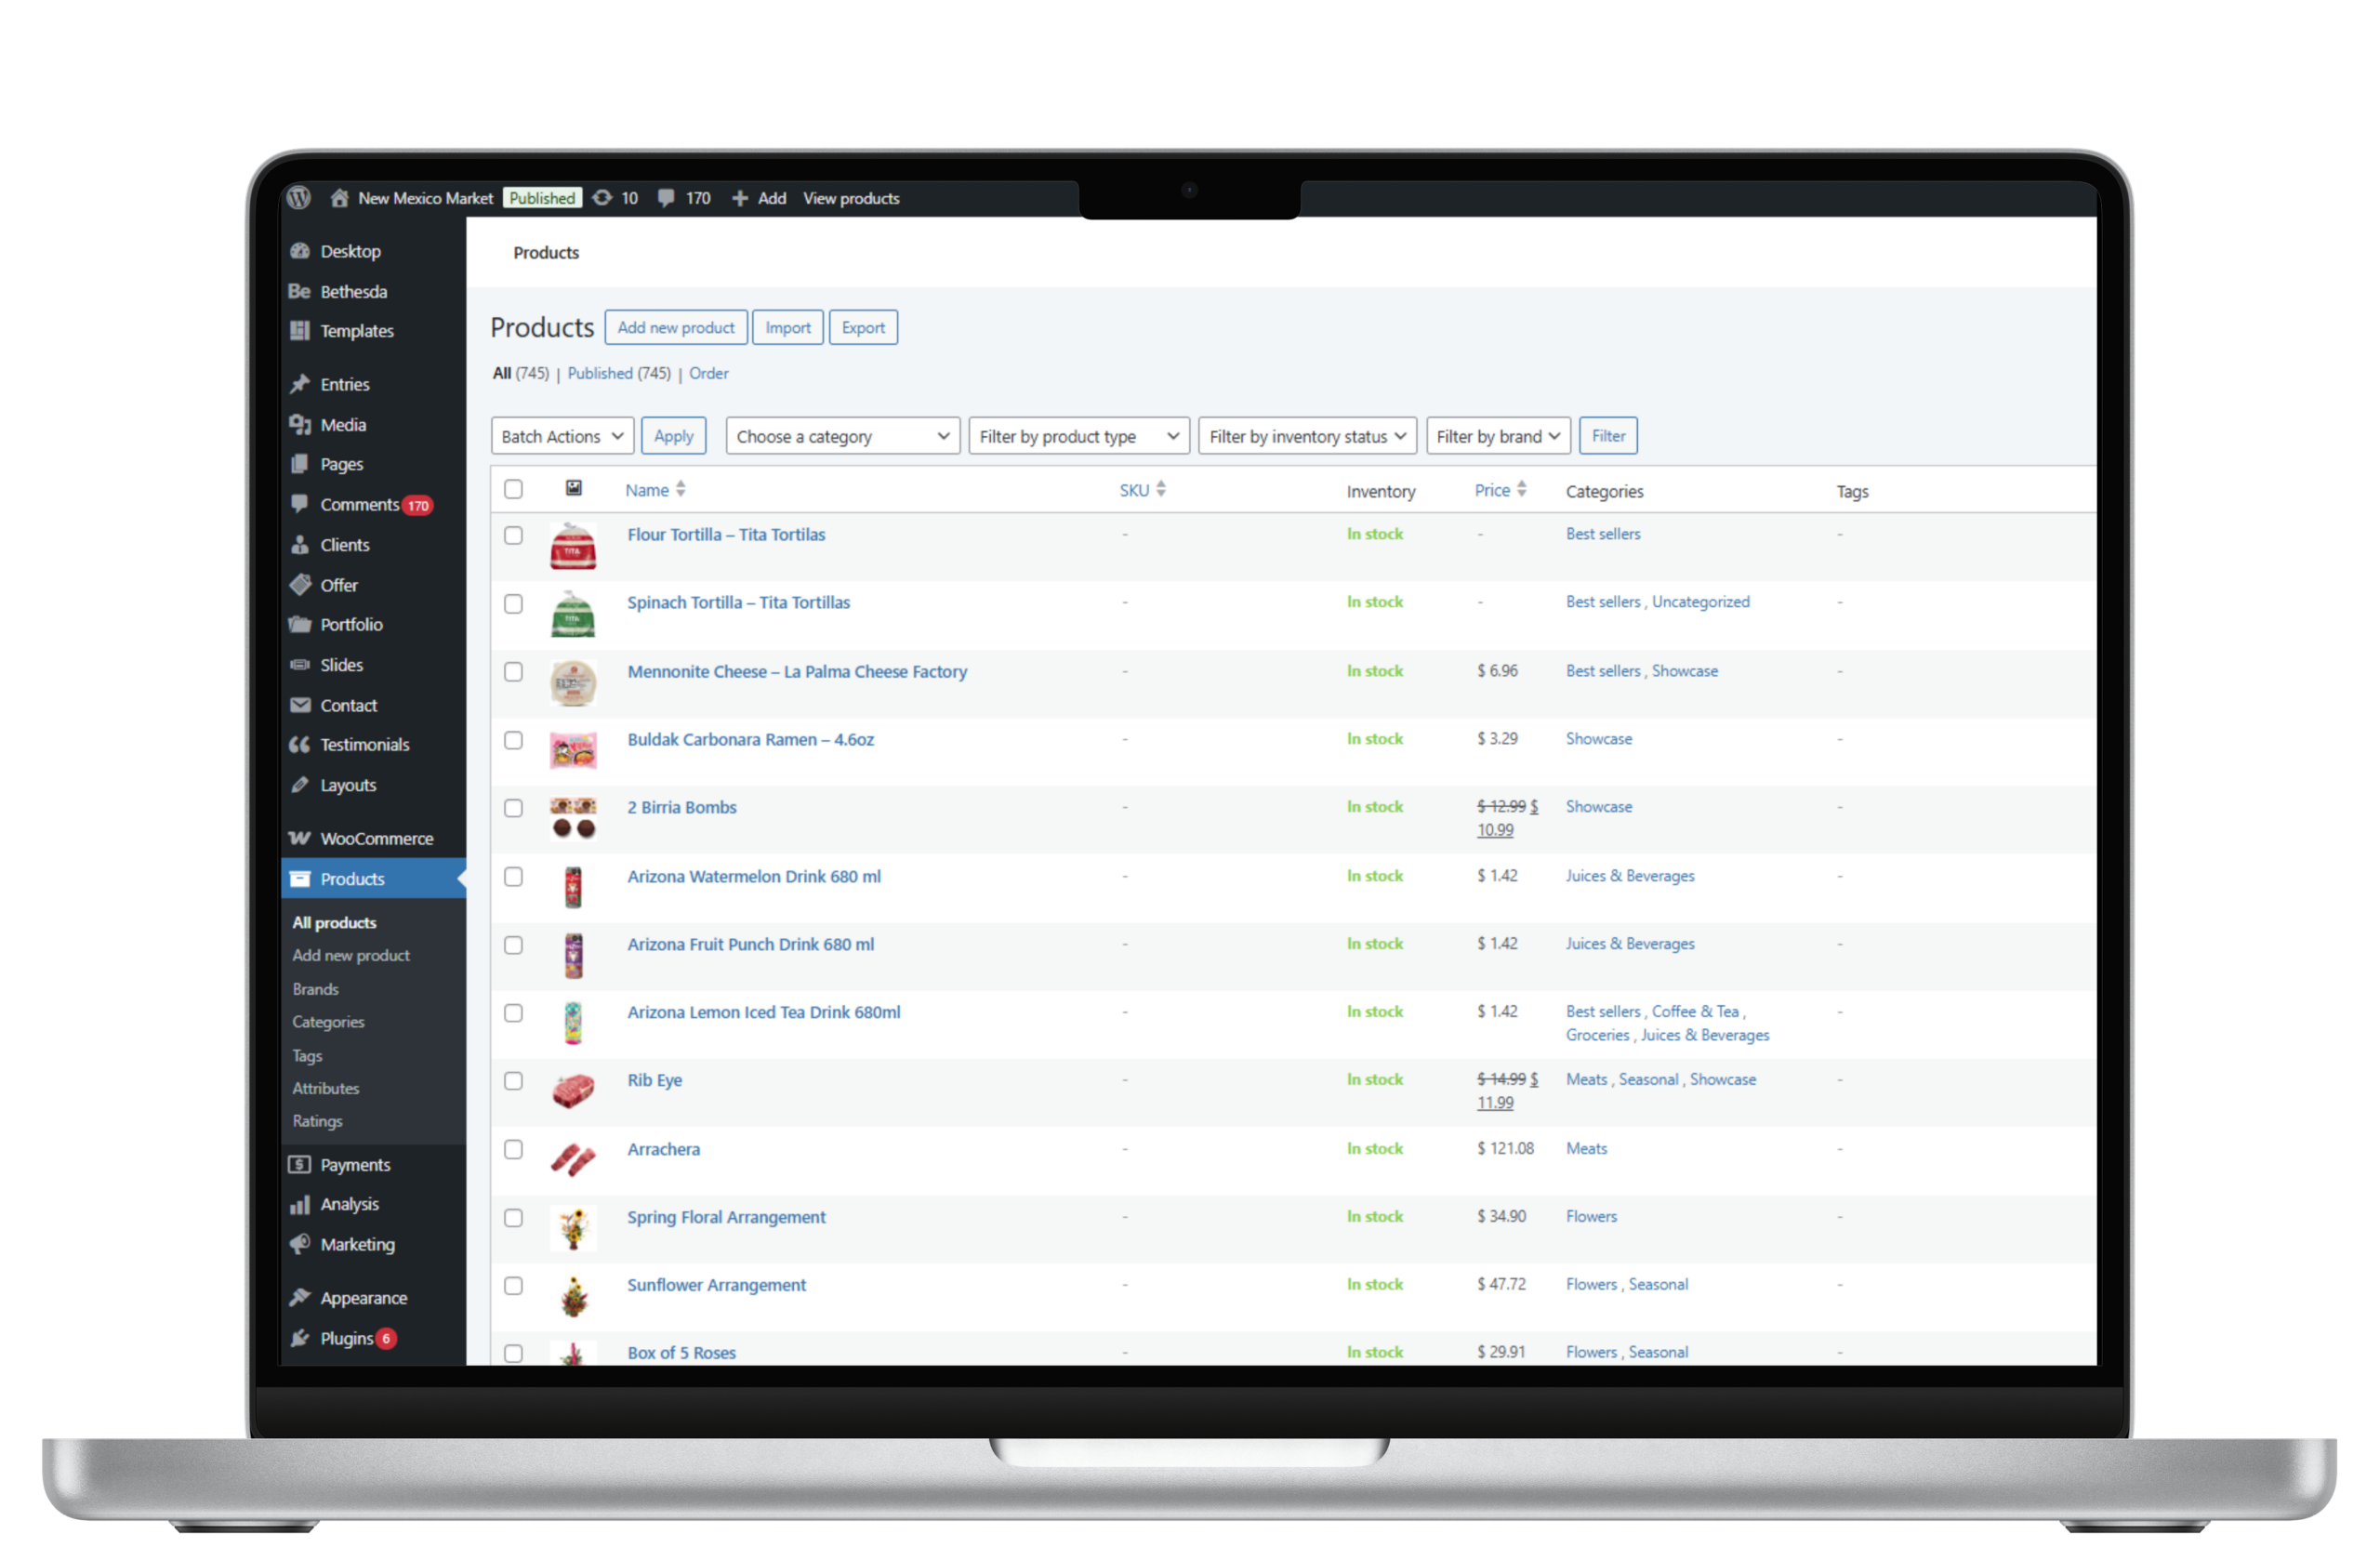The image size is (2380, 1547).
Task: Open the Categories submenu item
Action: click(x=328, y=1022)
